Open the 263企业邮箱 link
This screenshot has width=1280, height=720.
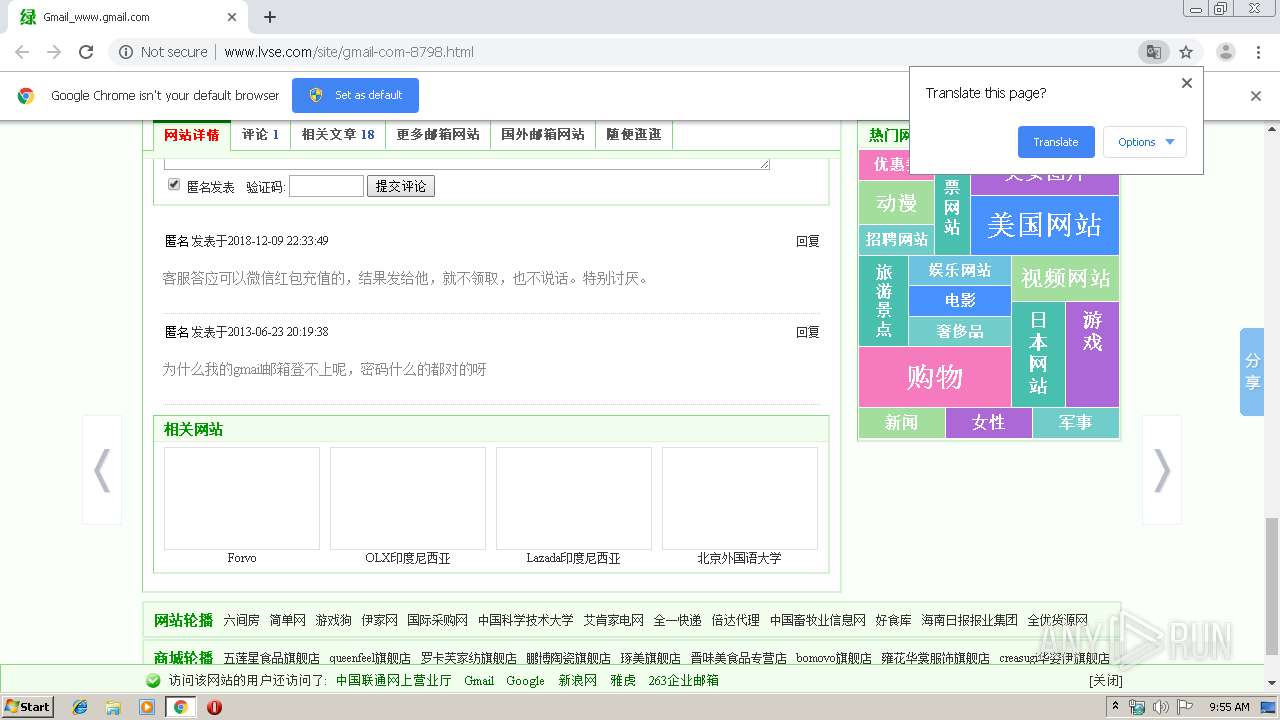[683, 681]
